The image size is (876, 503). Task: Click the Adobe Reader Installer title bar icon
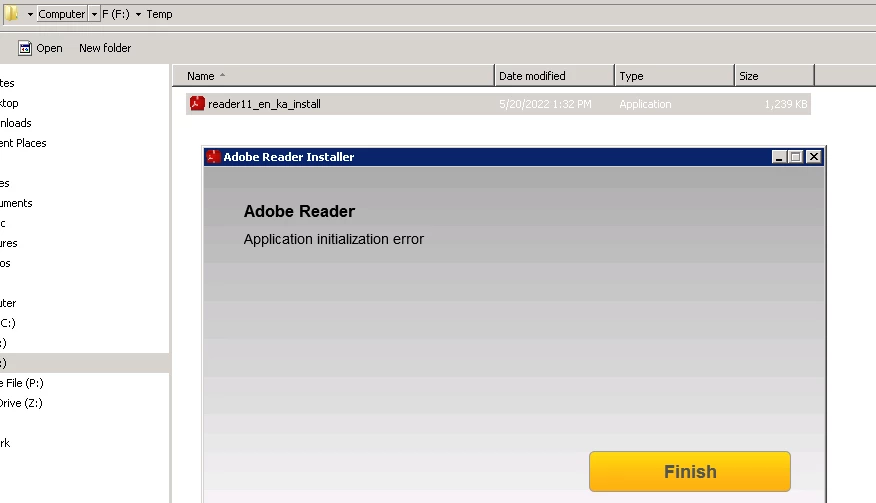click(213, 157)
